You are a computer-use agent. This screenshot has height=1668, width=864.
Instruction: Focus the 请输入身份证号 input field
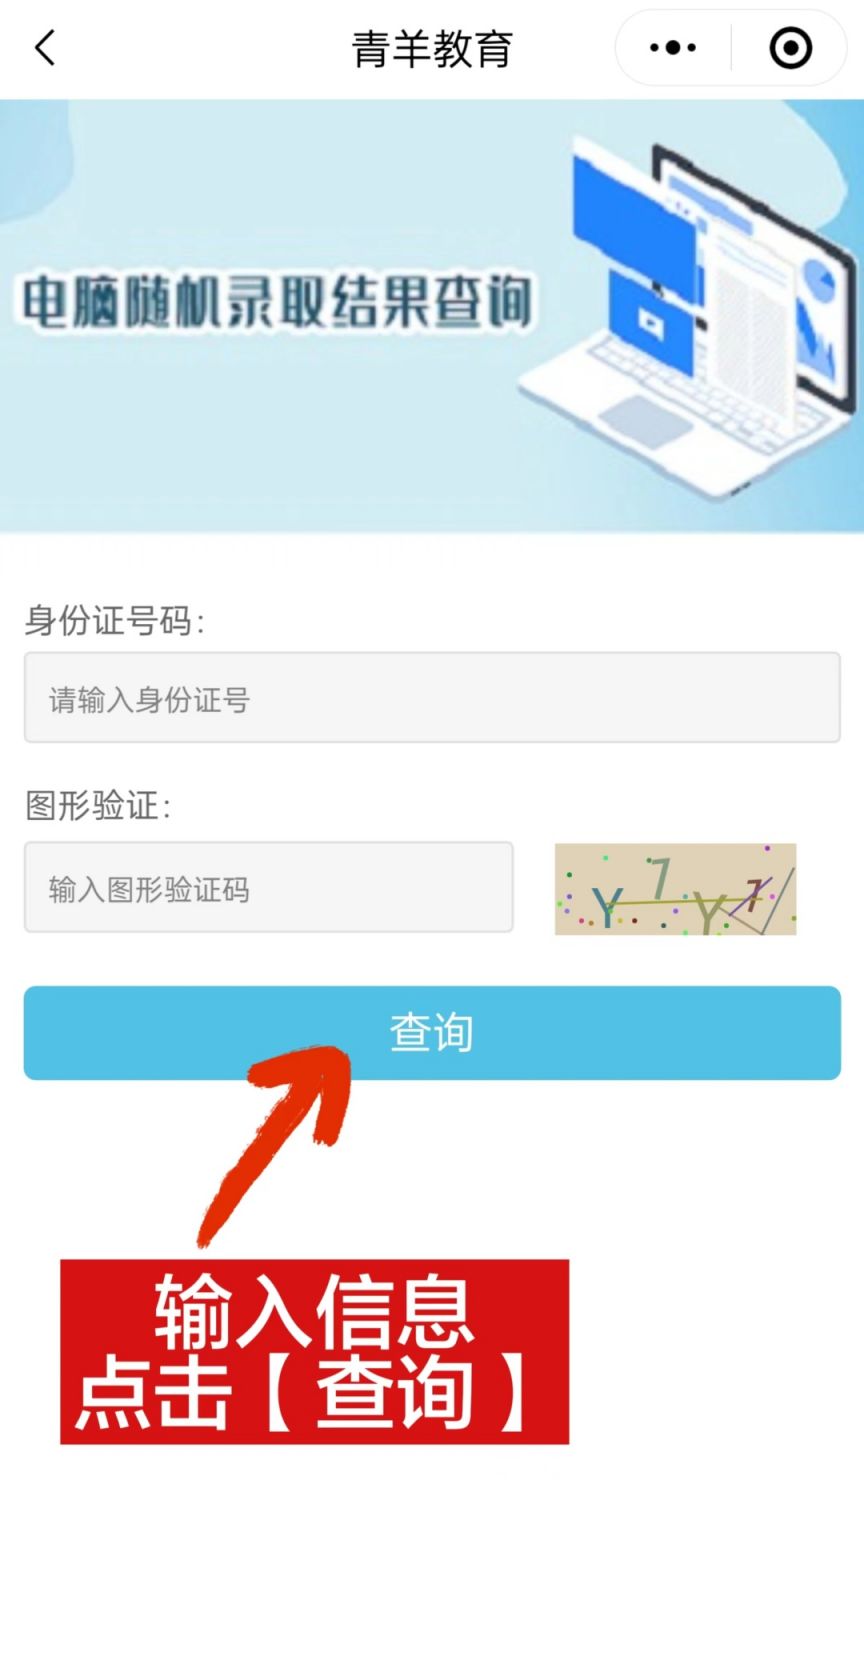coord(432,697)
